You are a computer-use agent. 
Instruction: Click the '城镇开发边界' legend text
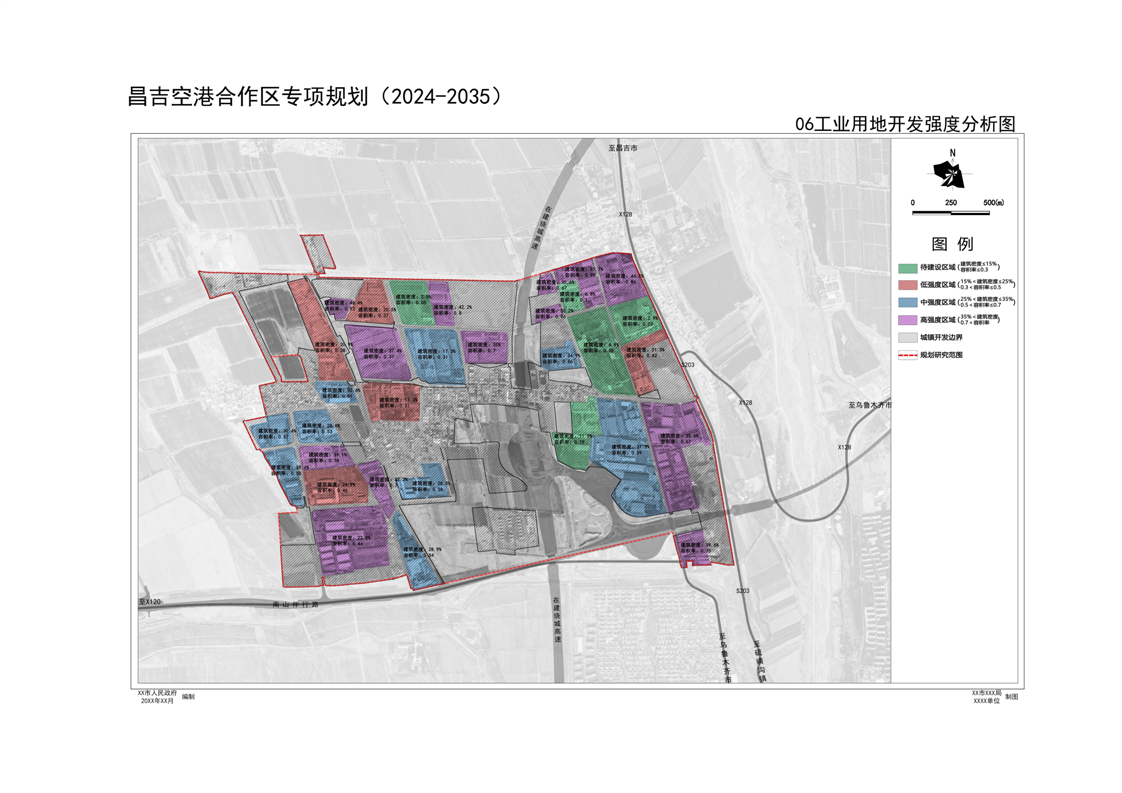[x=942, y=337]
